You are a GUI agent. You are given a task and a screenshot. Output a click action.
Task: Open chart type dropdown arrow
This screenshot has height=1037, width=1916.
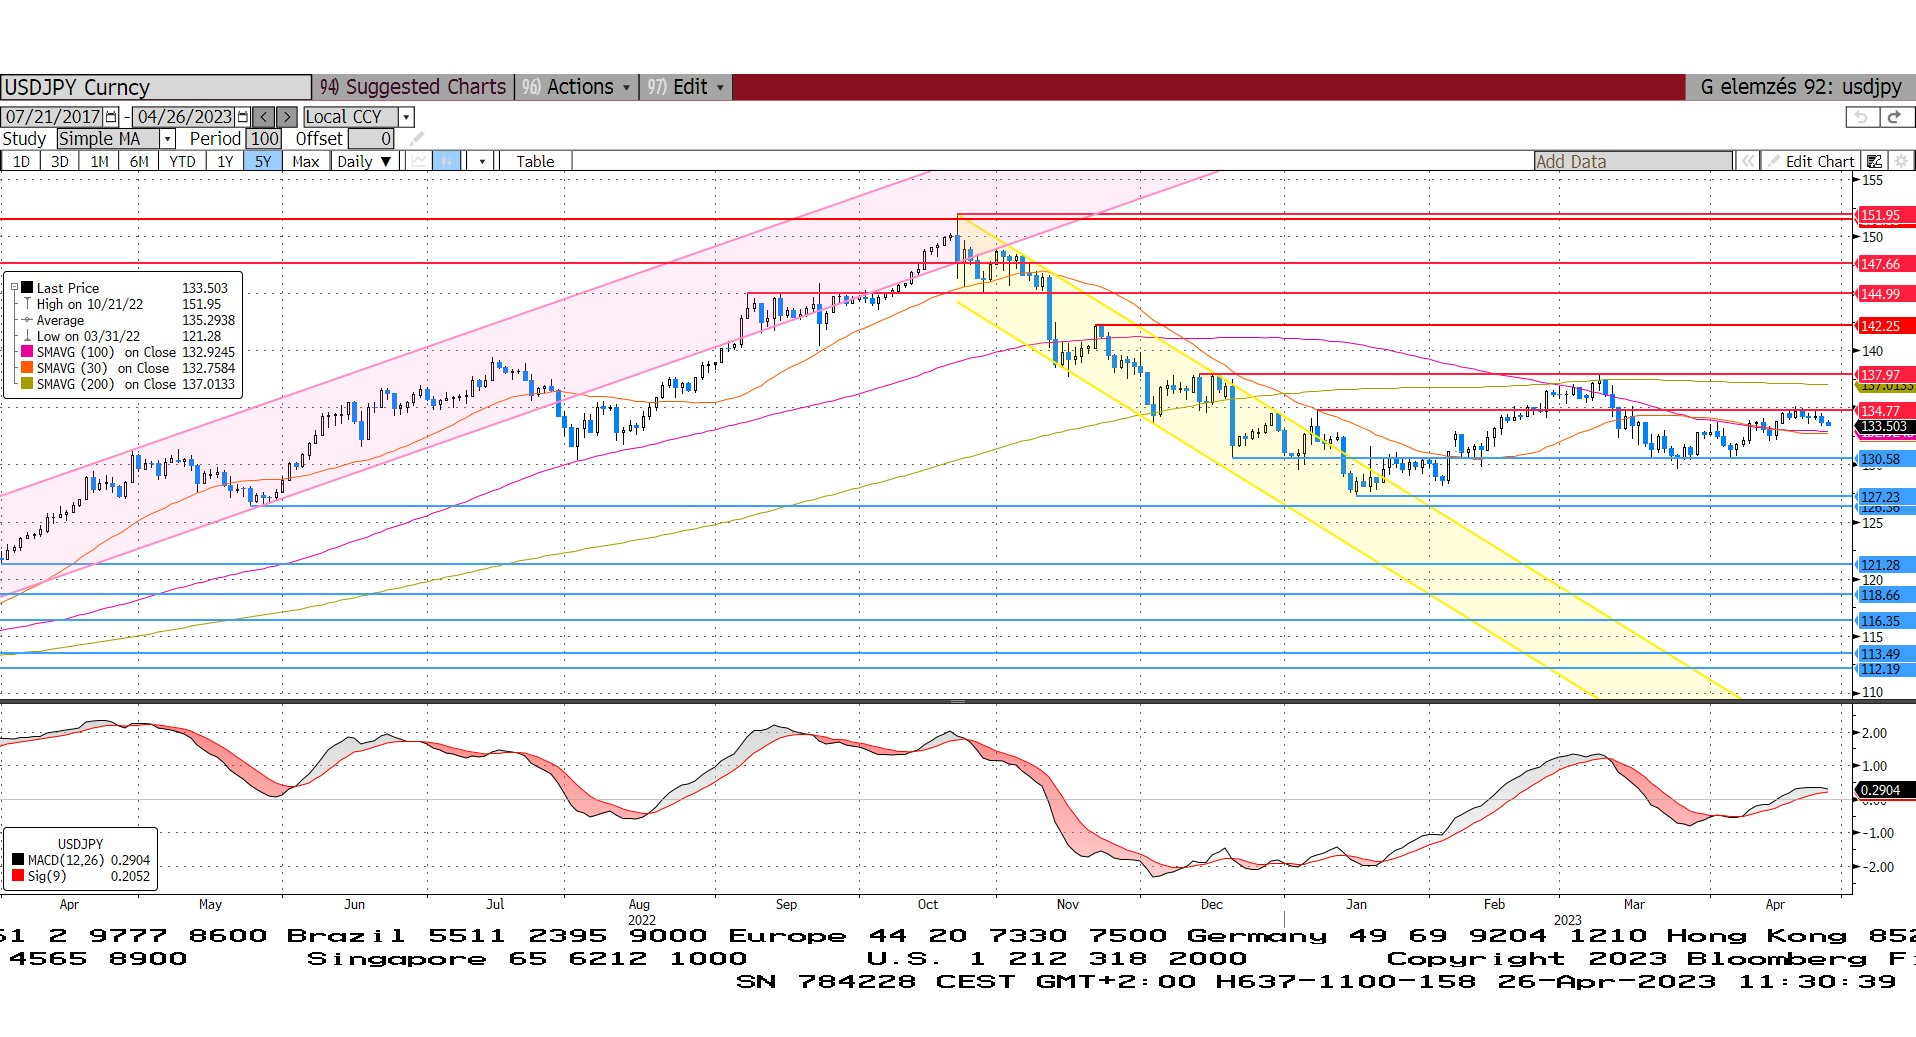(482, 161)
